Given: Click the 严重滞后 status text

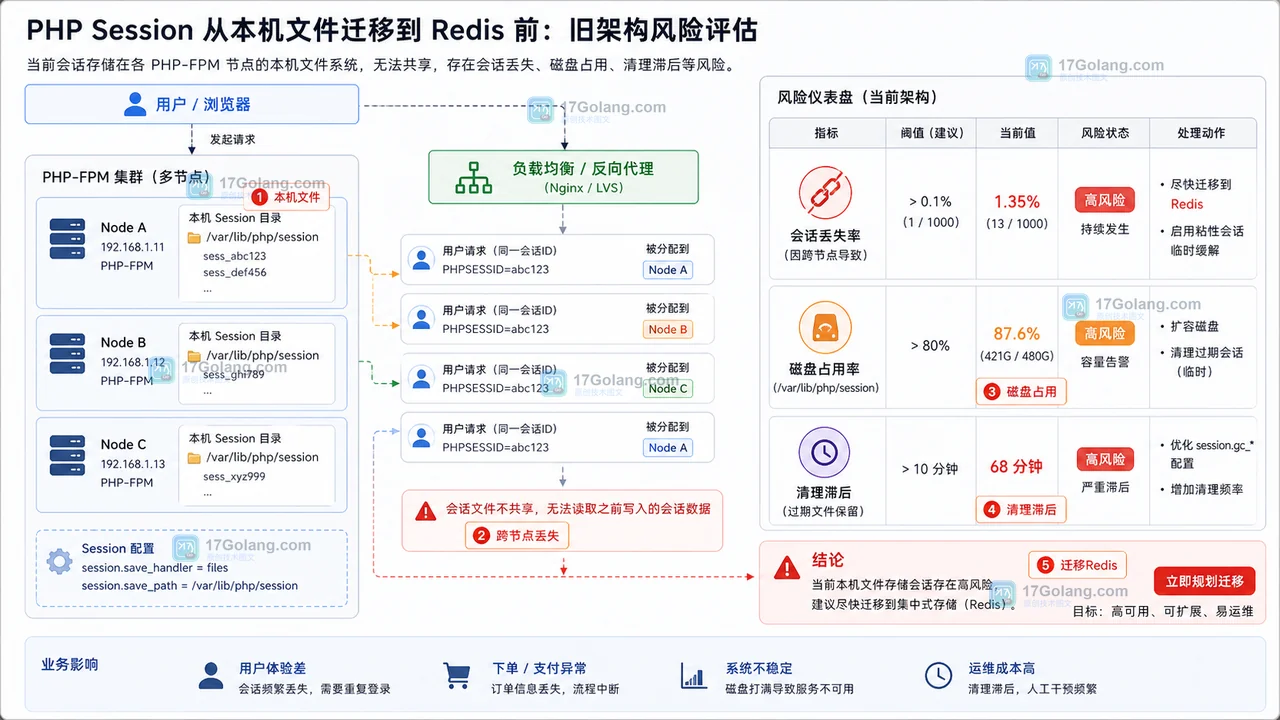Looking at the screenshot, I should click(1105, 487).
